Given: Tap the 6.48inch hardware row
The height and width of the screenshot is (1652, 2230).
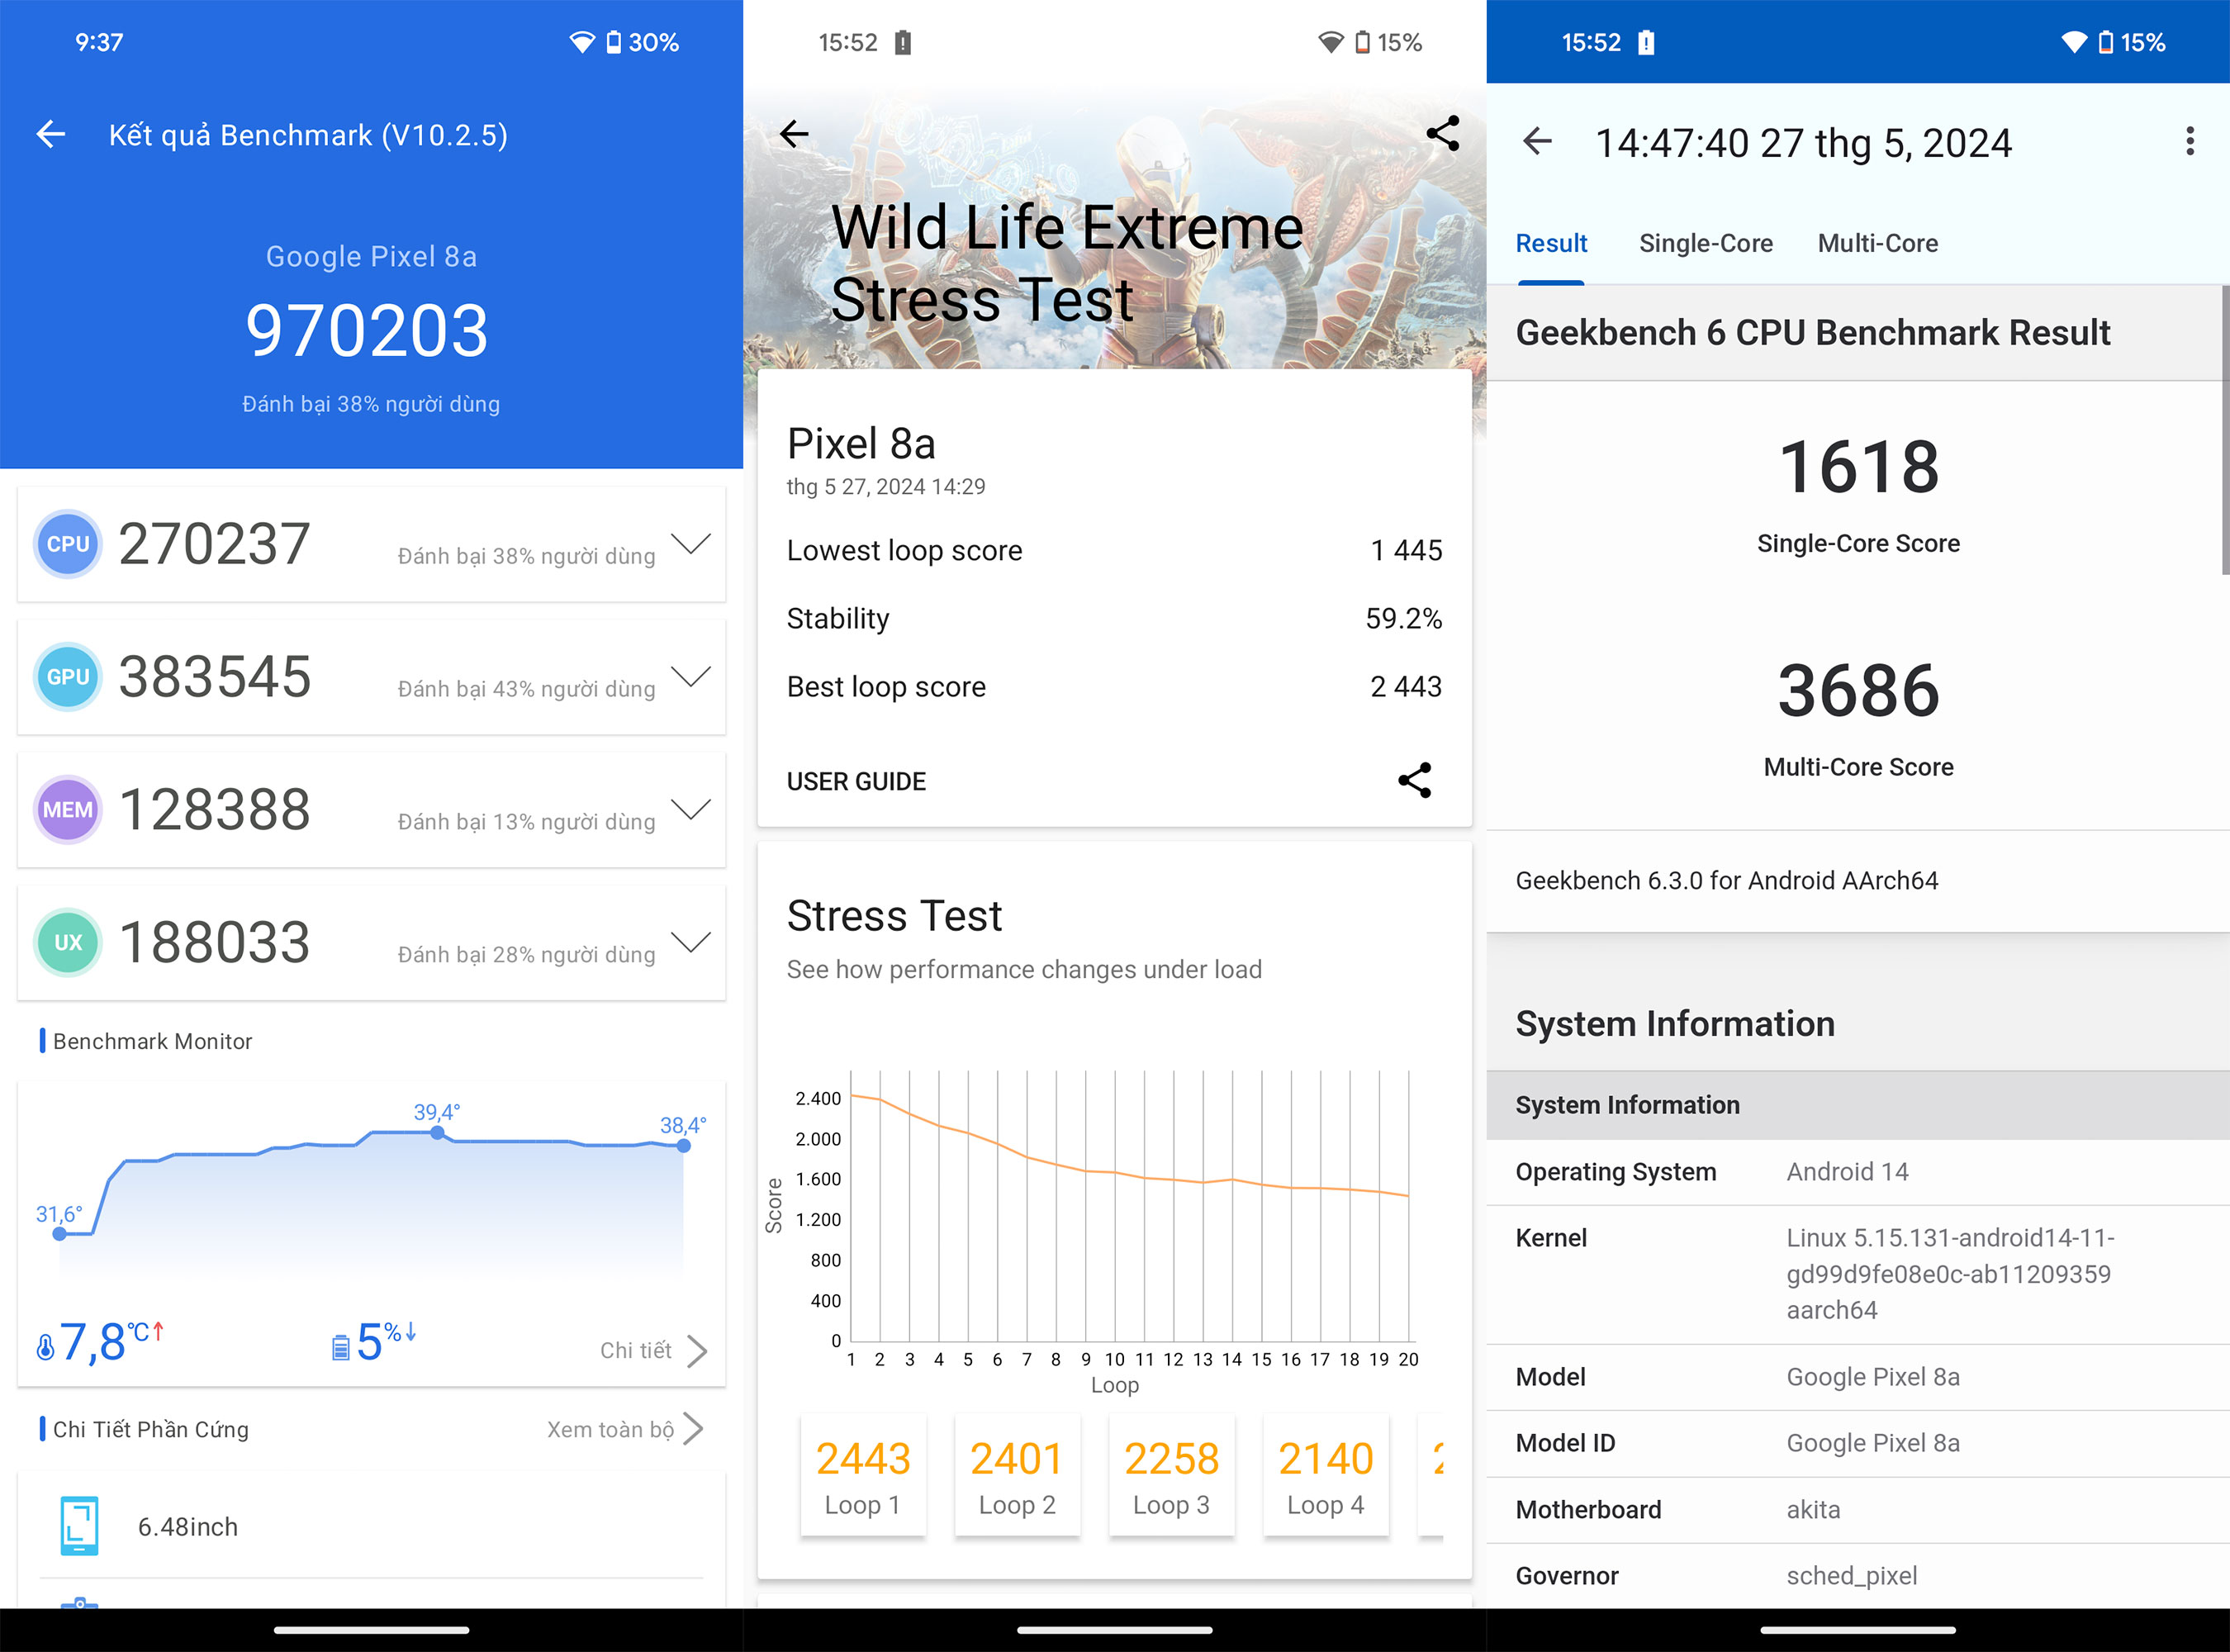Looking at the screenshot, I should point(371,1526).
